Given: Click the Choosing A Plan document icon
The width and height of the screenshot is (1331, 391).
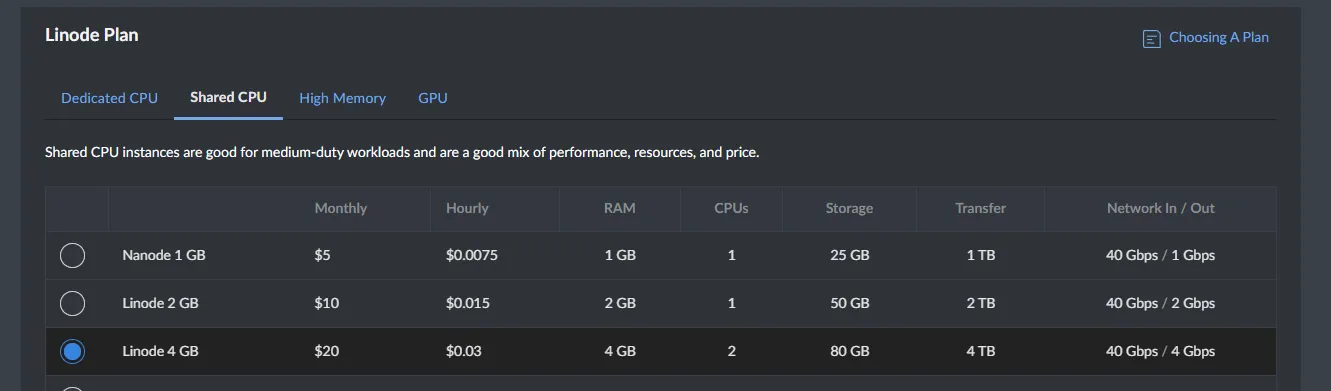Looking at the screenshot, I should [1152, 38].
